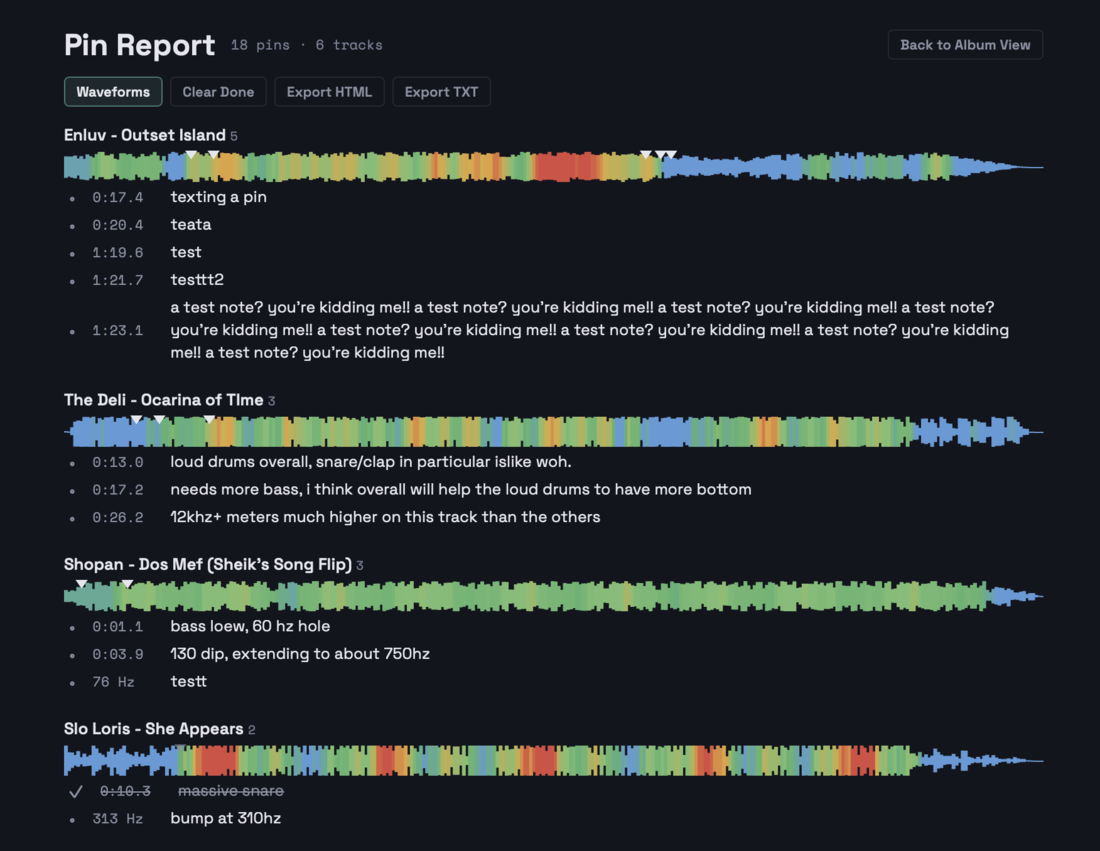
Task: Seek within The Deli - Ocarina of Time waveform
Action: tap(554, 431)
